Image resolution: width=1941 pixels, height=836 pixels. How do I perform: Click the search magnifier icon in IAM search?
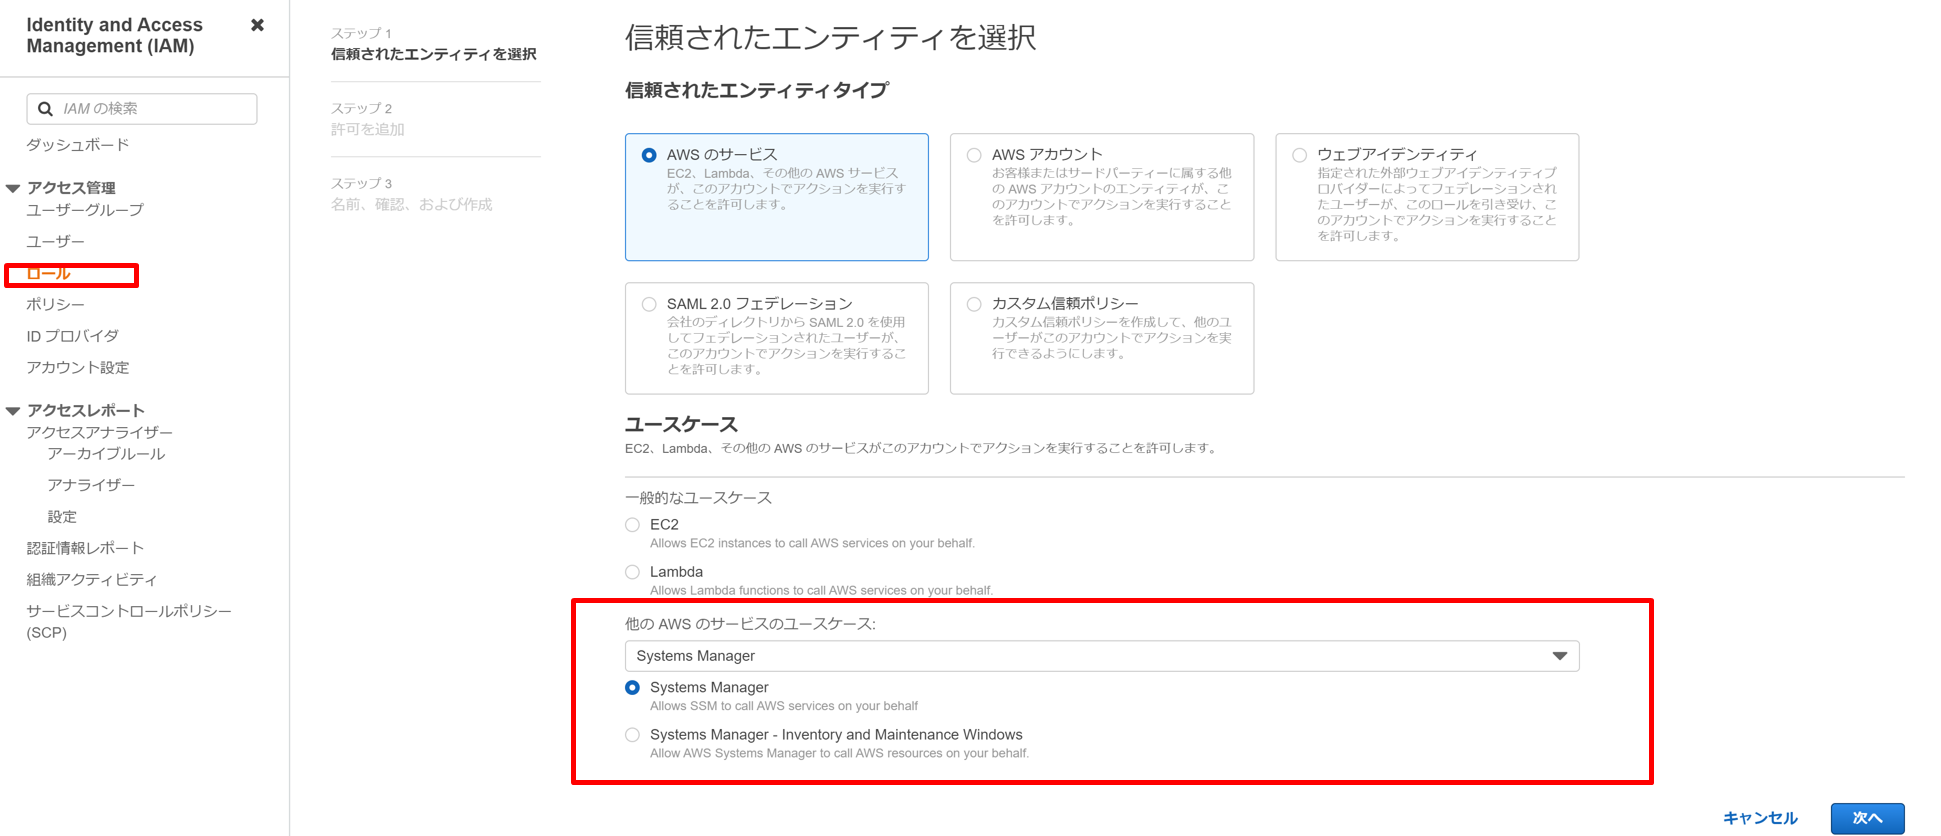pyautogui.click(x=45, y=109)
